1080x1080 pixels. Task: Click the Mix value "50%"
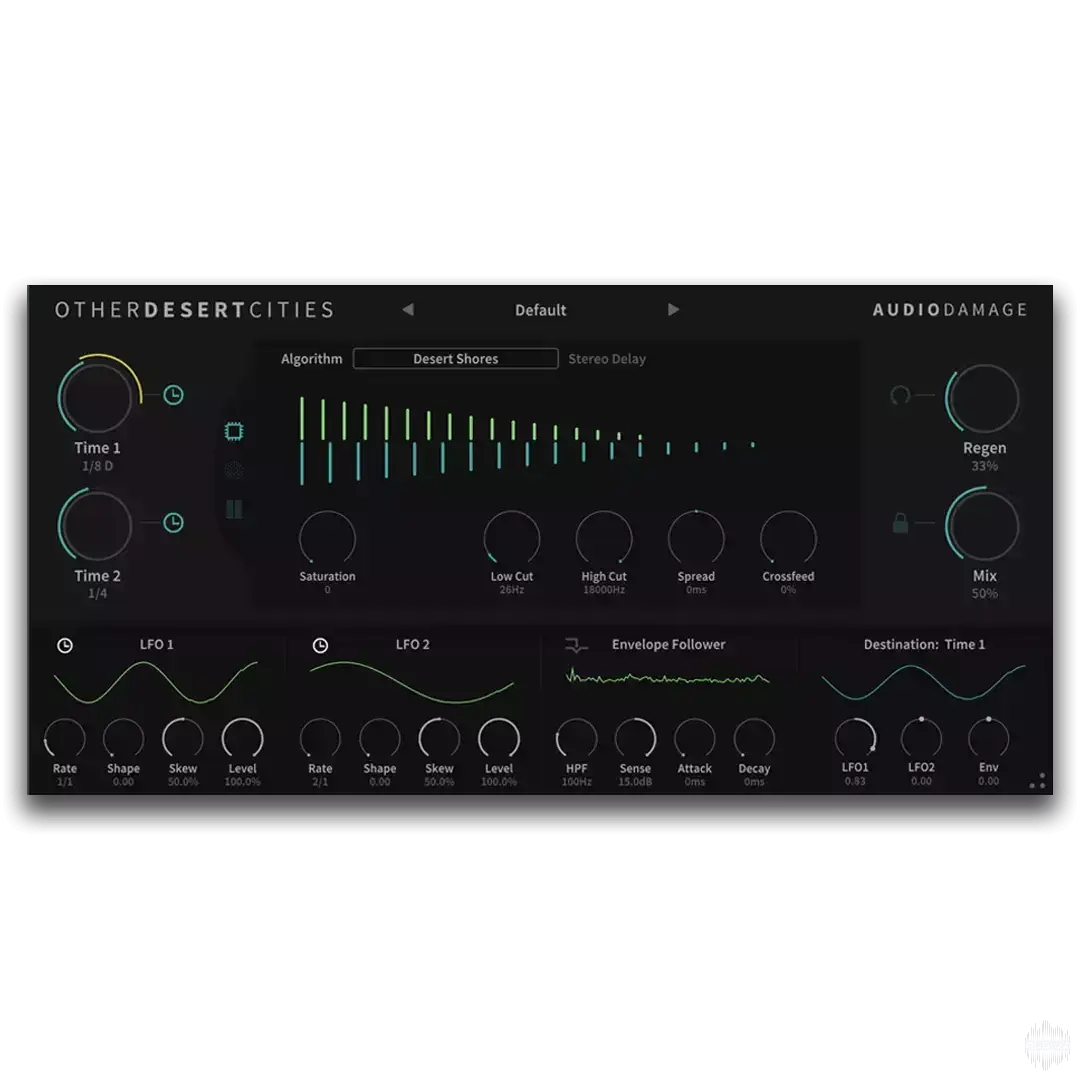pos(984,594)
